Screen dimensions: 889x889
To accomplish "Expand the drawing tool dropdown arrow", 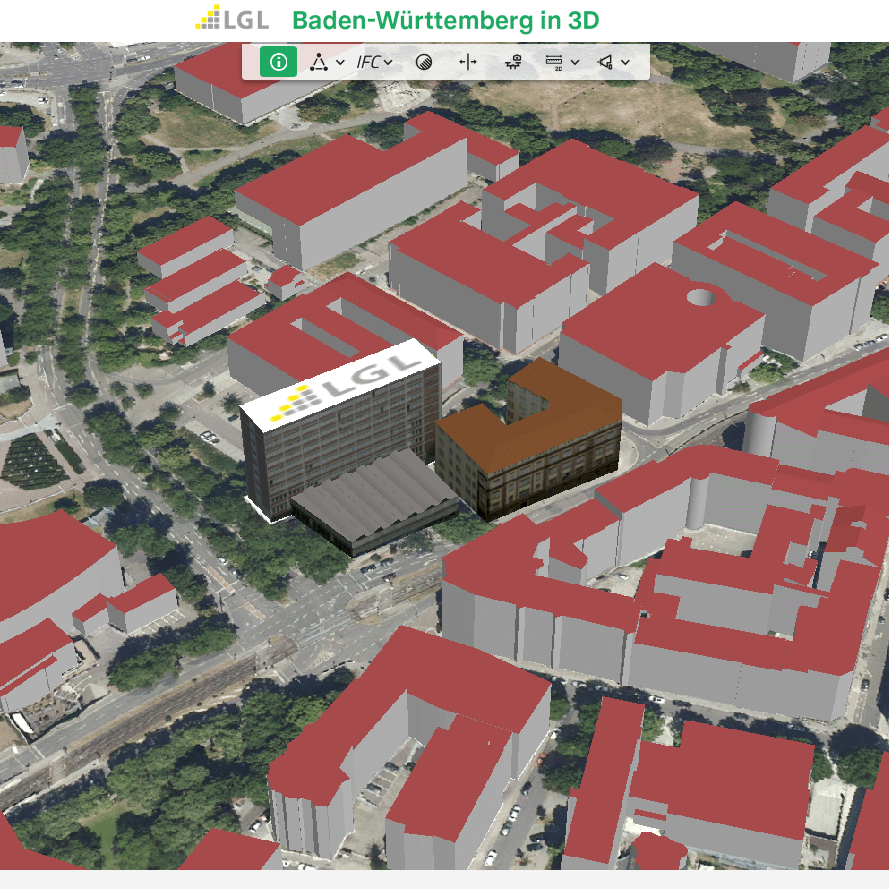I will [341, 62].
